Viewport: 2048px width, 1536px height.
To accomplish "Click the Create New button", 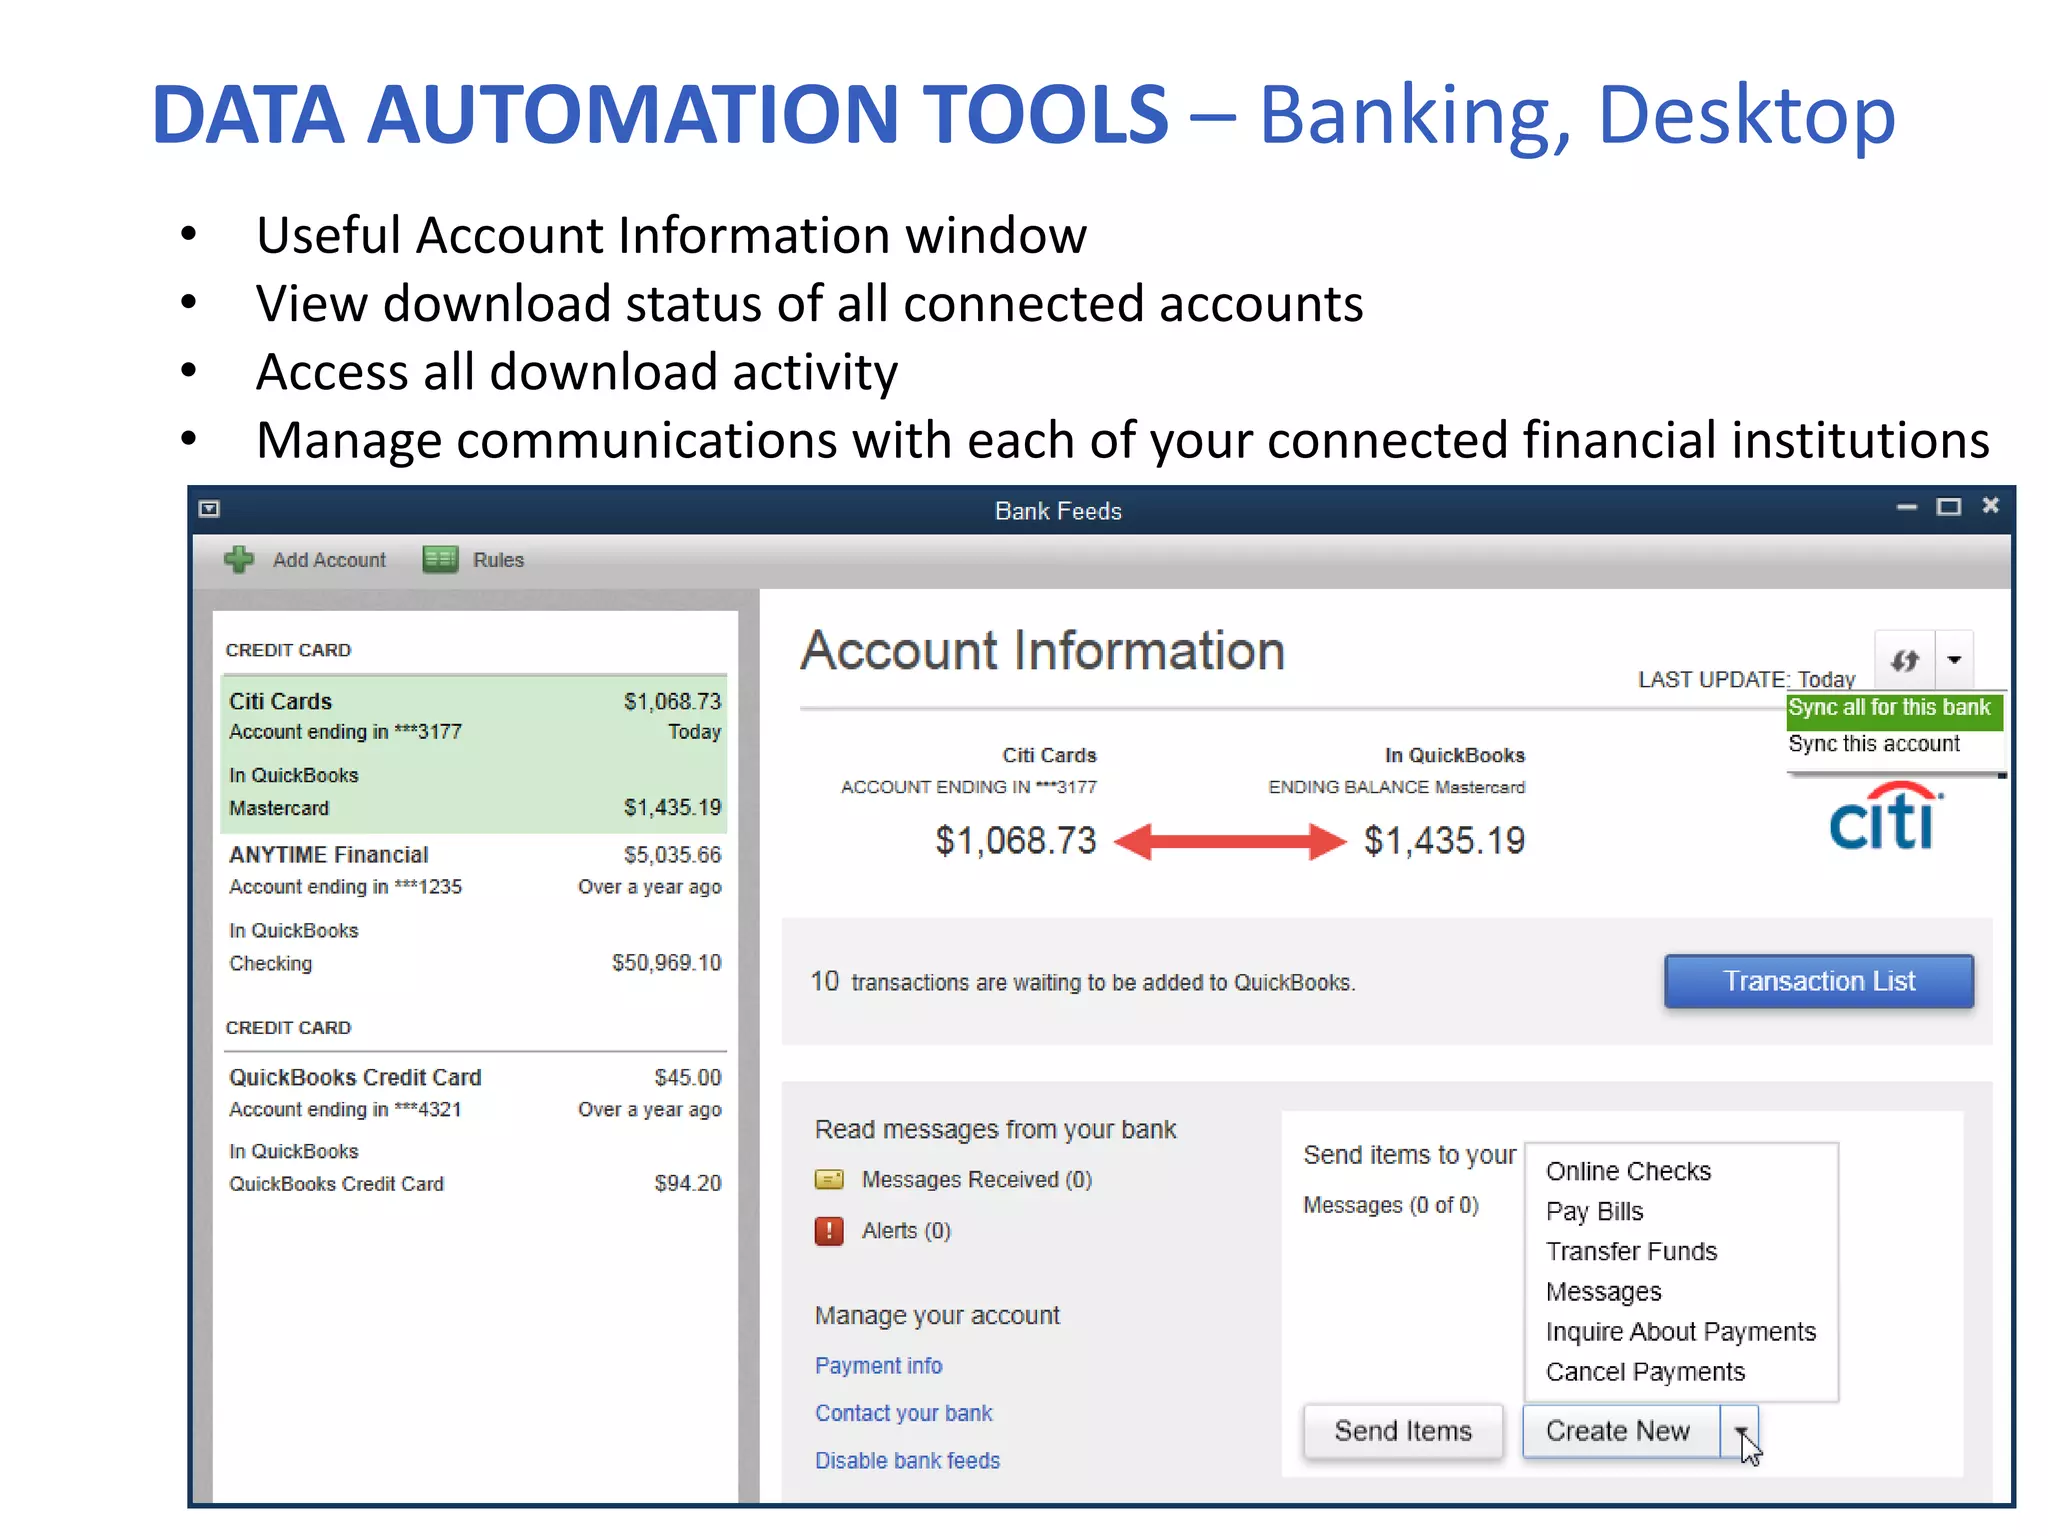I will coord(1620,1431).
